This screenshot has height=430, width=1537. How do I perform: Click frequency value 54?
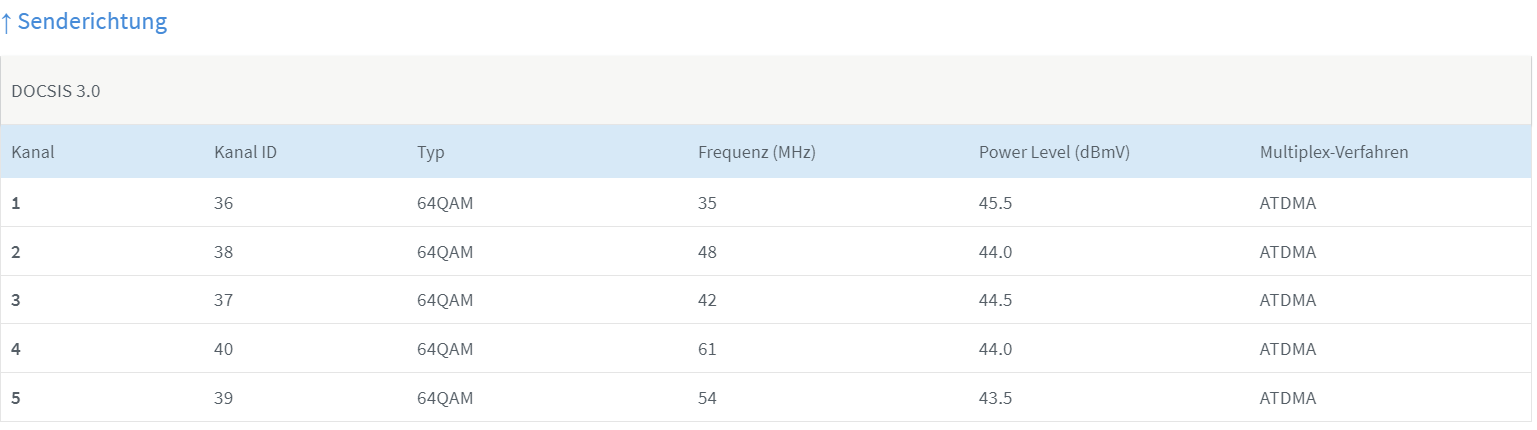point(707,399)
